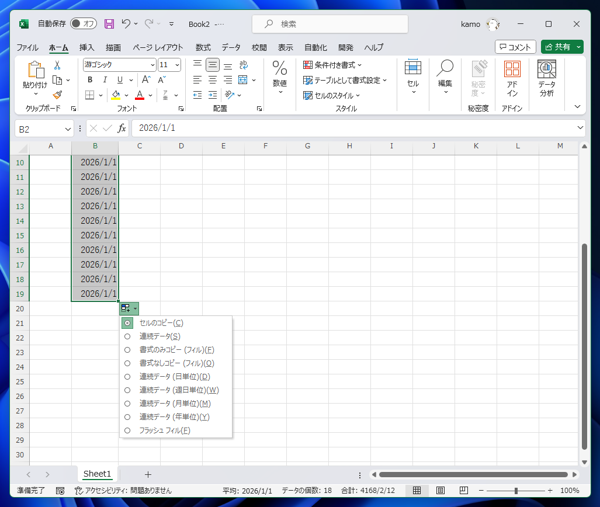Open the font name dropdown
Viewport: 600px width, 507px height.
pyautogui.click(x=152, y=65)
